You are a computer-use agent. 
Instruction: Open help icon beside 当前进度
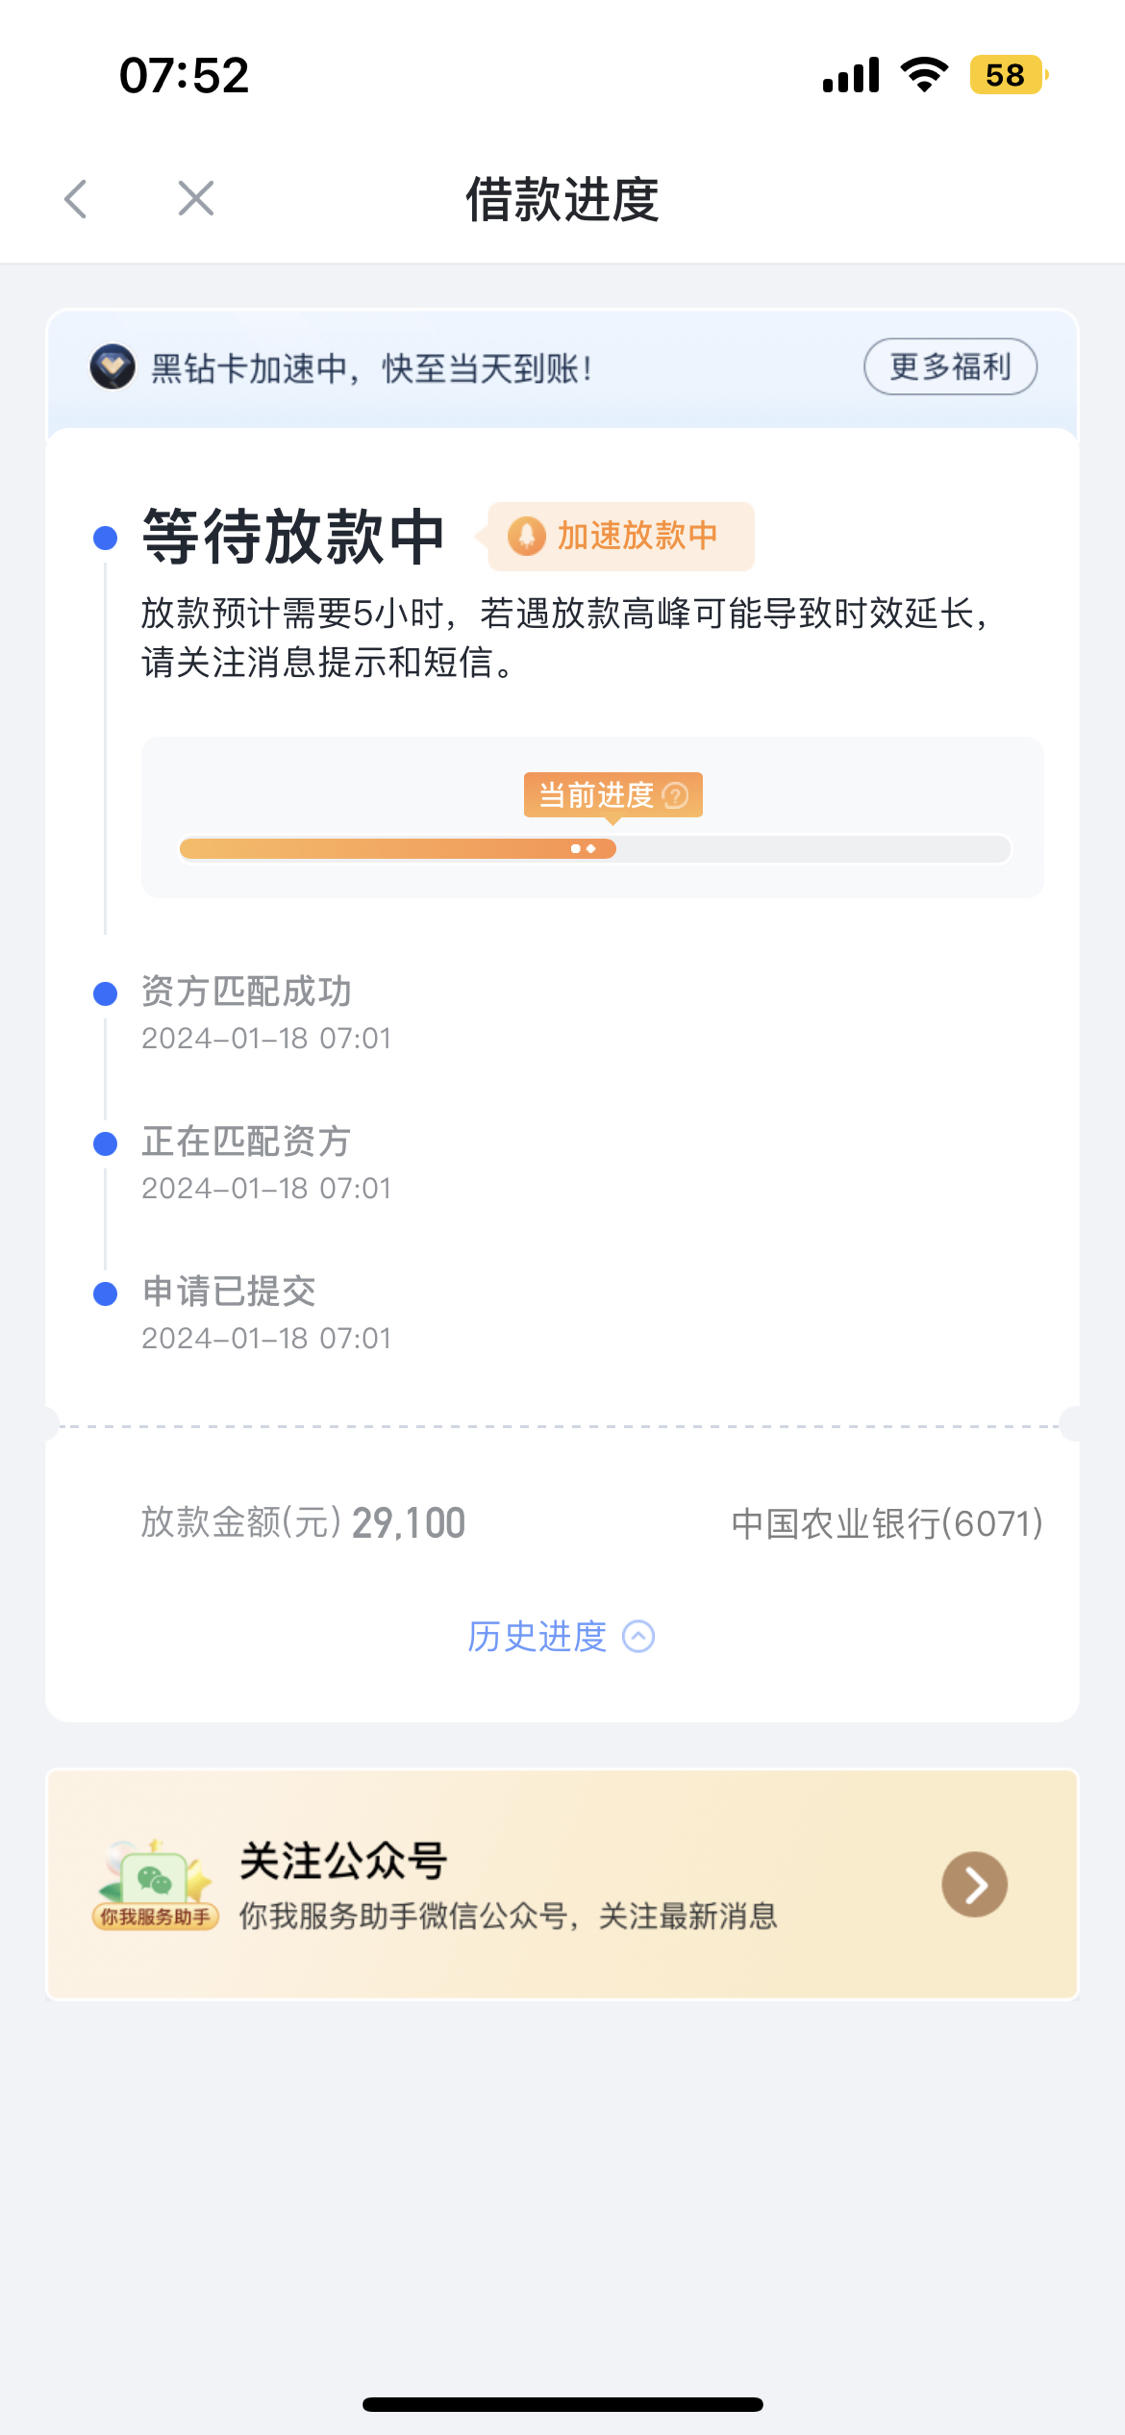676,795
